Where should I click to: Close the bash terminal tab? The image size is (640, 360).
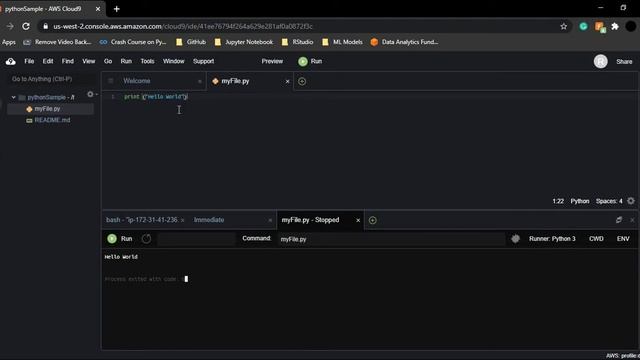coord(182,220)
